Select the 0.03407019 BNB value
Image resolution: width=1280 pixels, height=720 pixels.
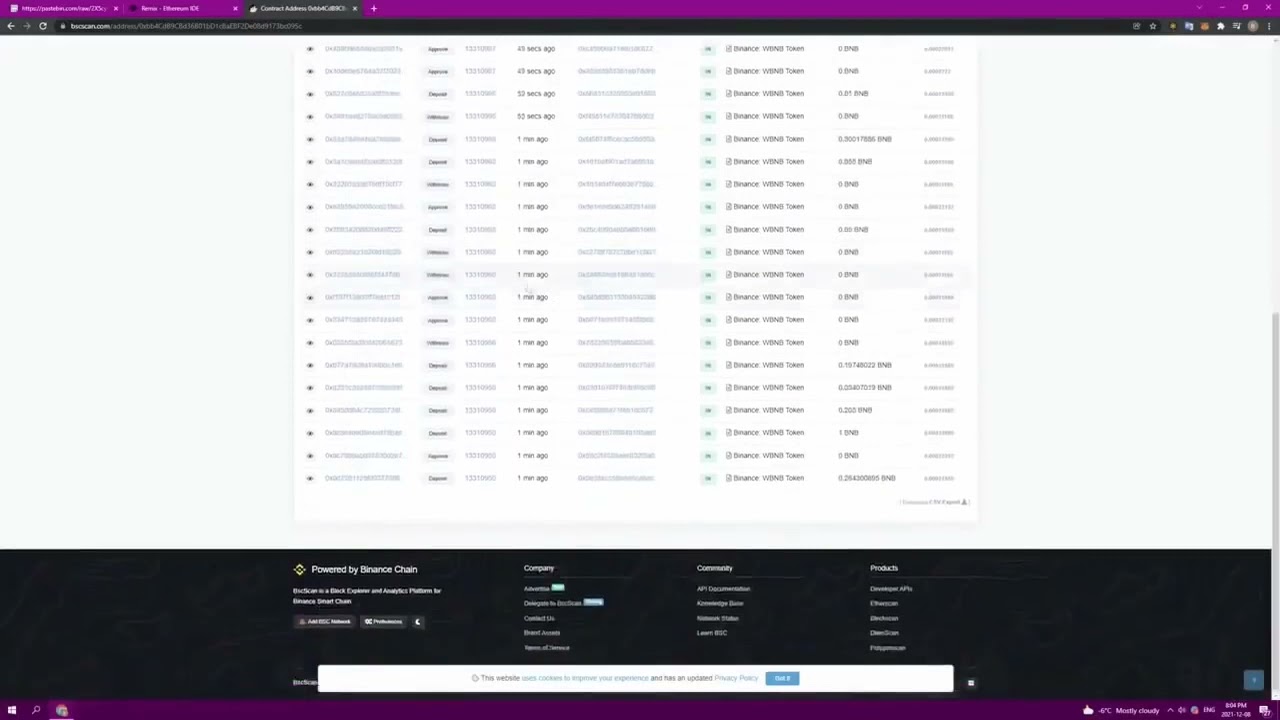coord(864,388)
